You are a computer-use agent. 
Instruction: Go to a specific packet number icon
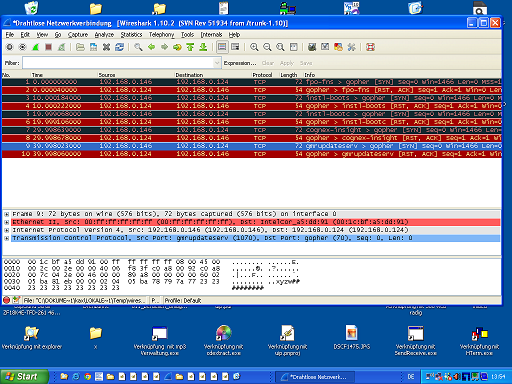click(177, 47)
